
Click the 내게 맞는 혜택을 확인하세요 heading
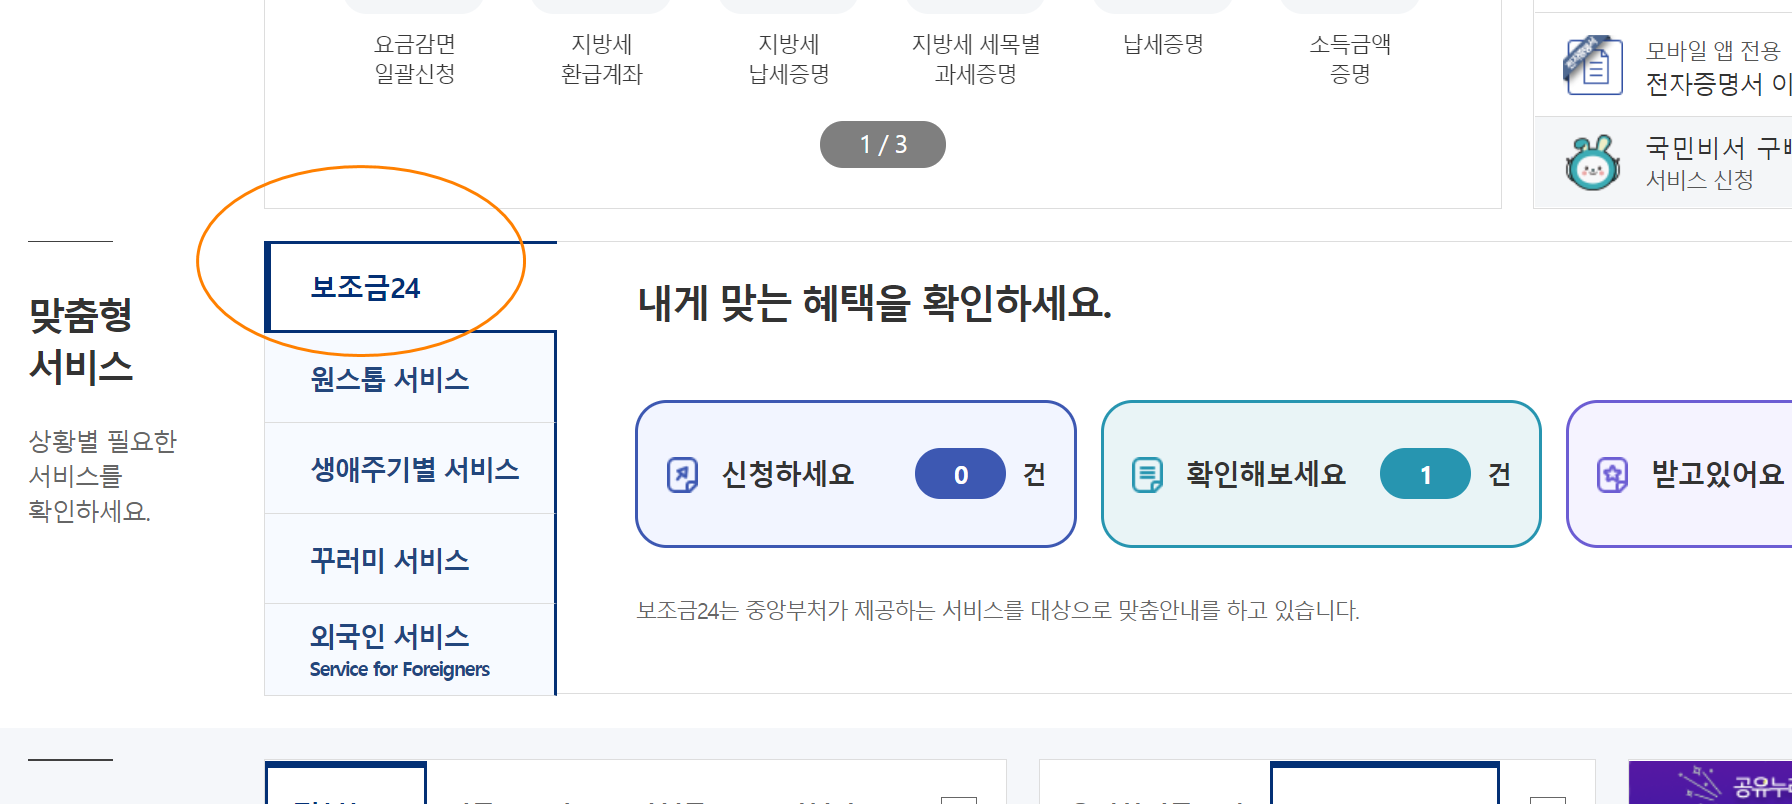[x=875, y=302]
